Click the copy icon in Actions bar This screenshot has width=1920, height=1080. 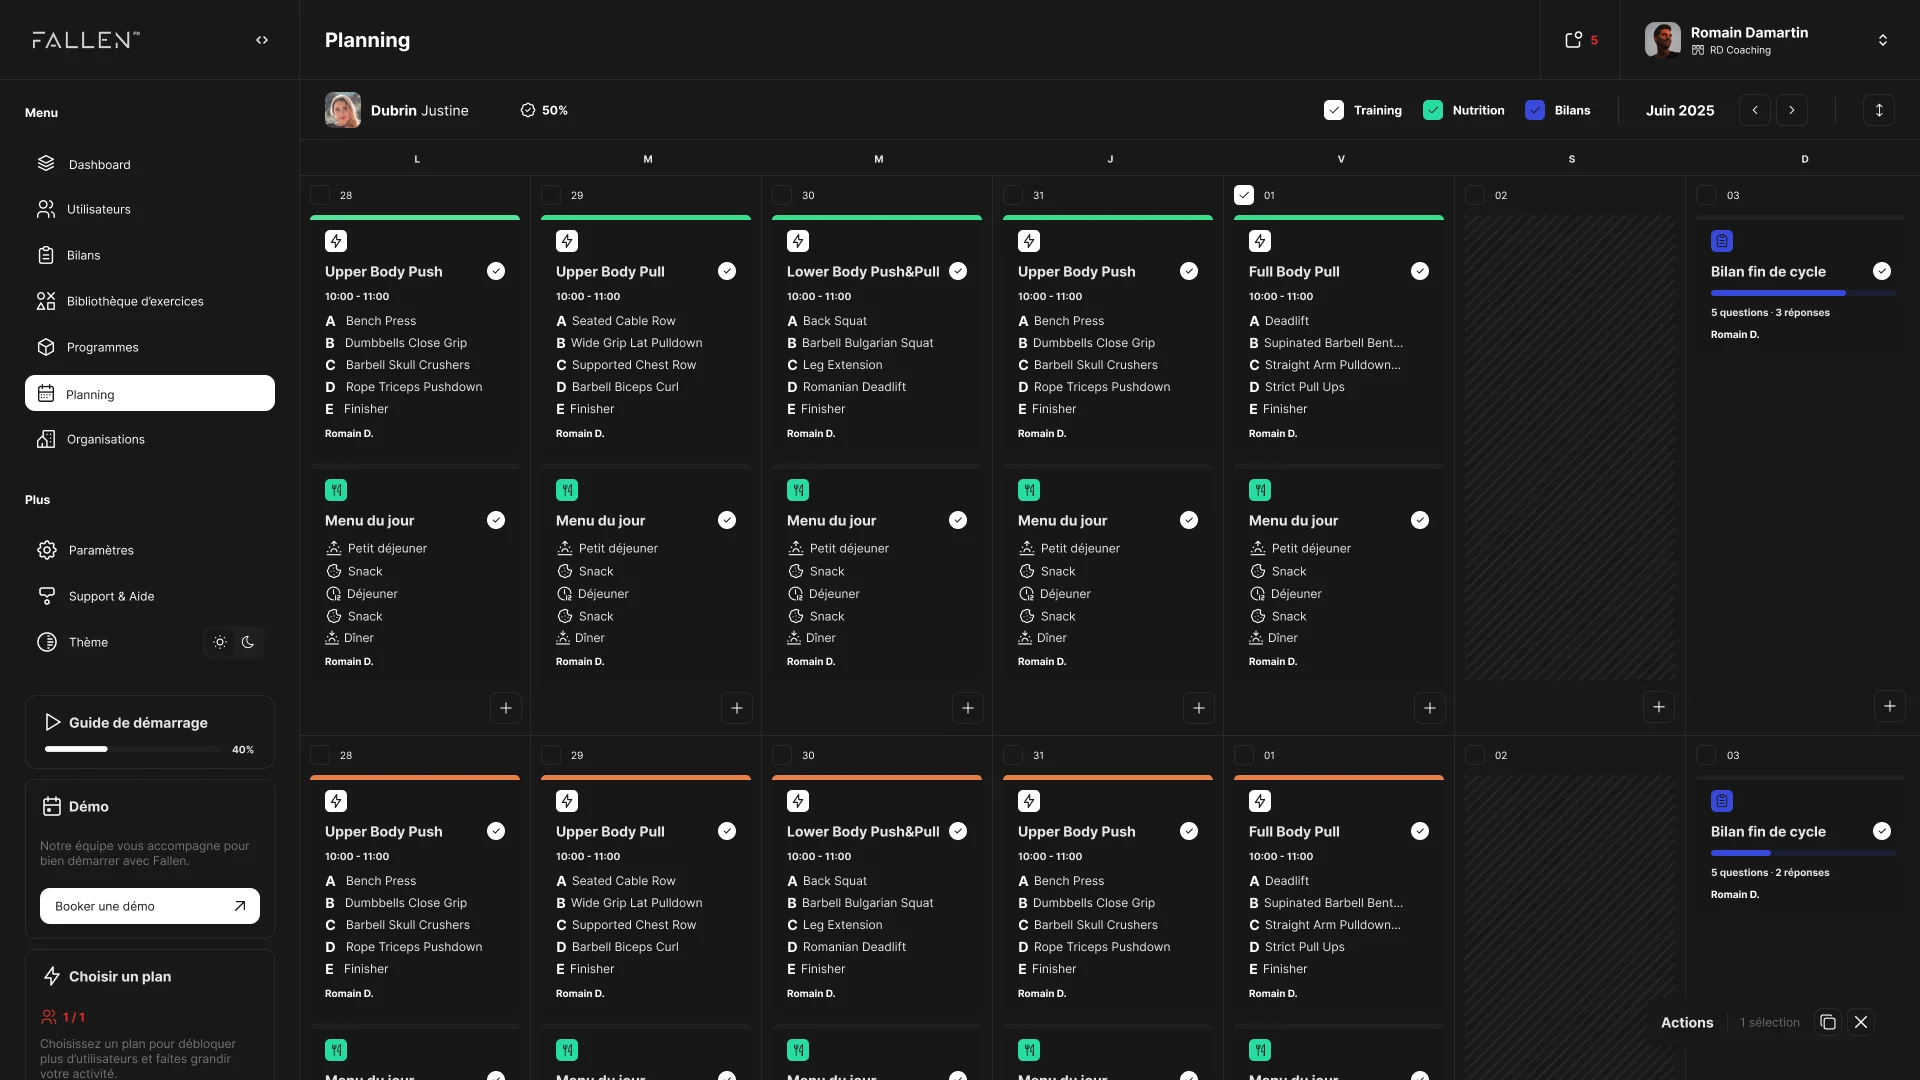click(1828, 1022)
